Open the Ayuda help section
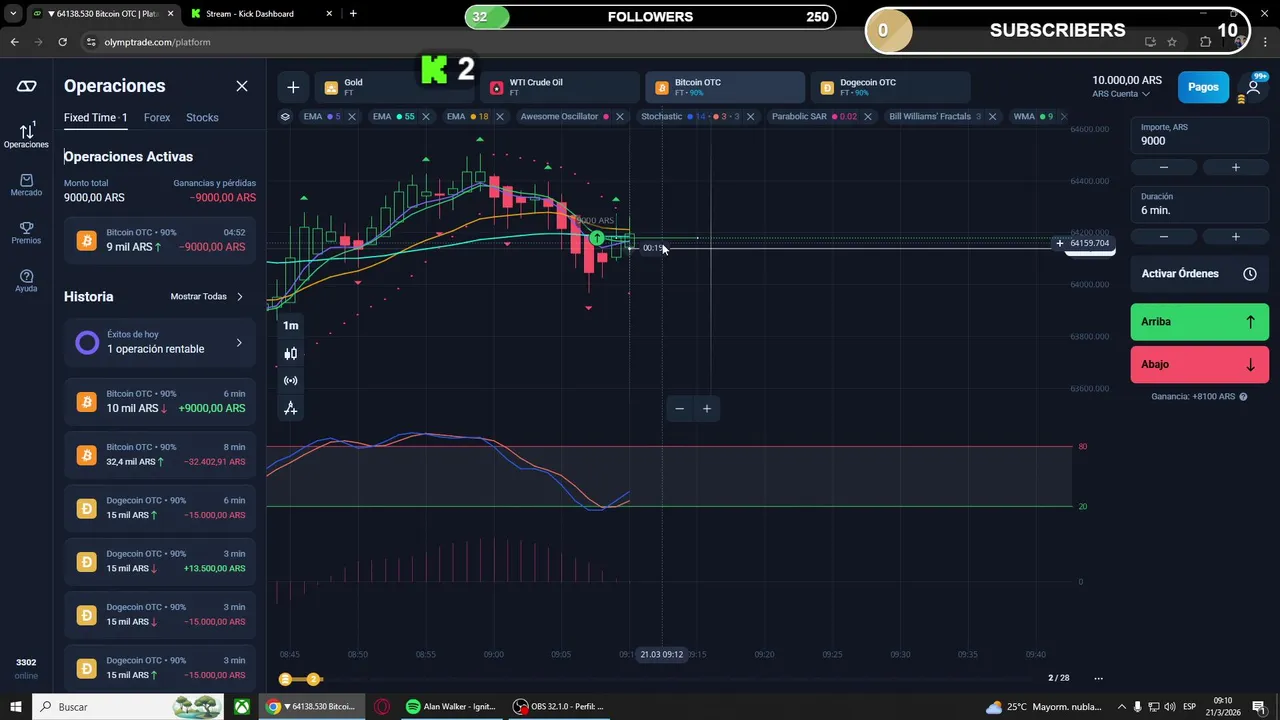This screenshot has width=1280, height=720. click(x=26, y=280)
